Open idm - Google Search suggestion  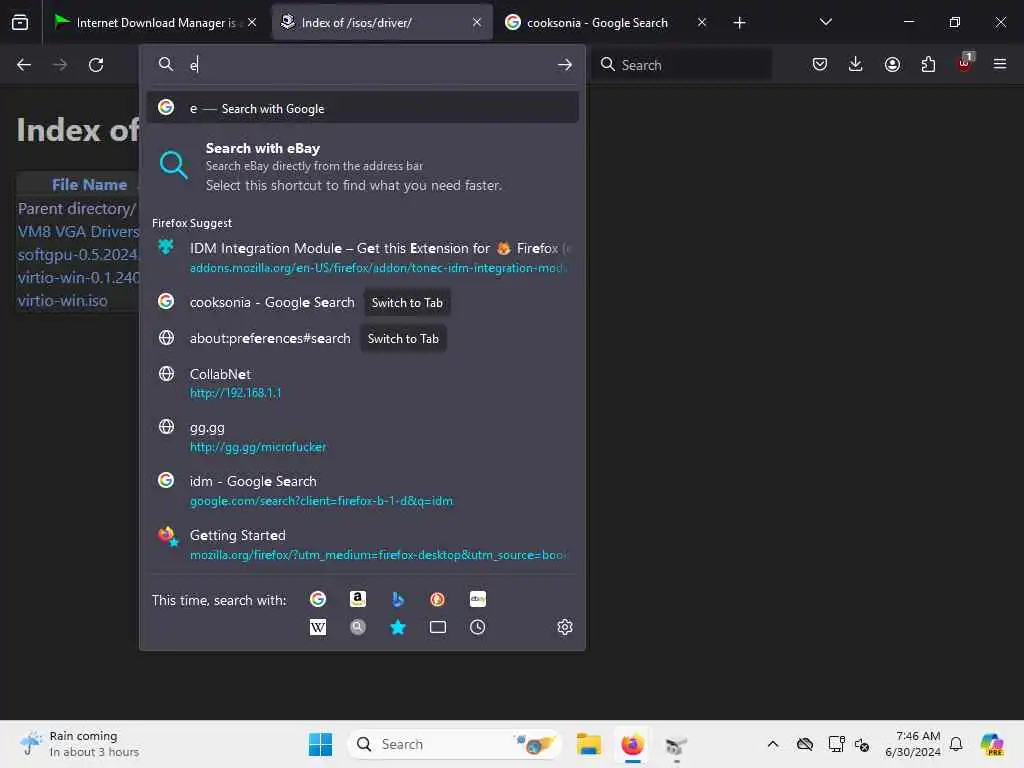tap(362, 490)
